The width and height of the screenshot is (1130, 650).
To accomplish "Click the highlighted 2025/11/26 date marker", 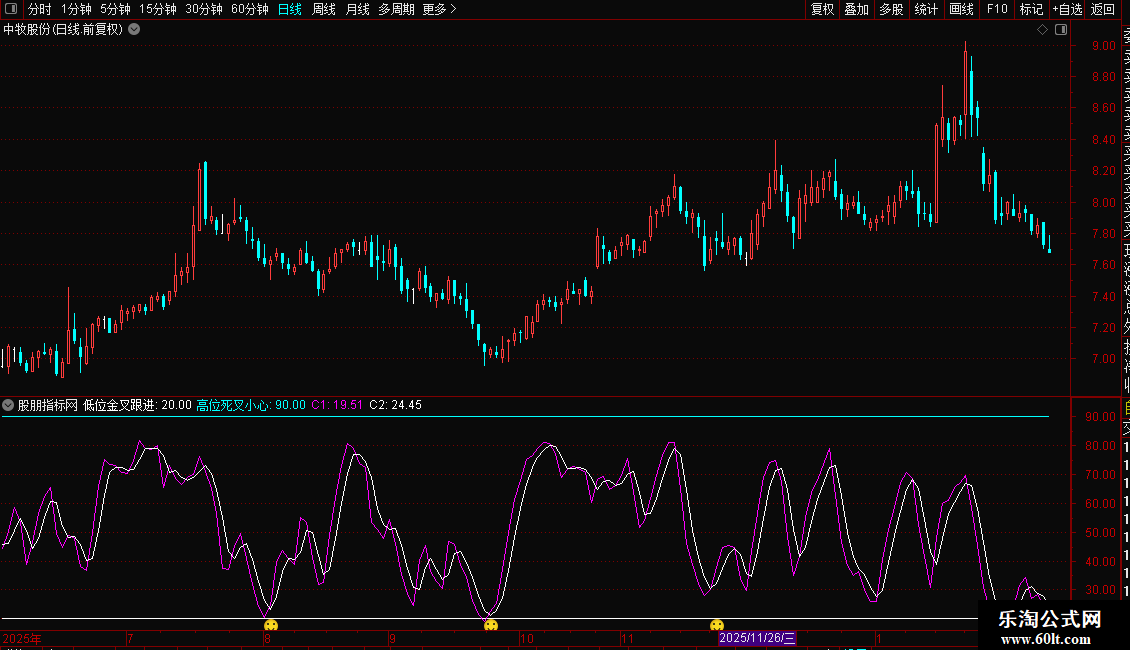I will pyautogui.click(x=758, y=638).
